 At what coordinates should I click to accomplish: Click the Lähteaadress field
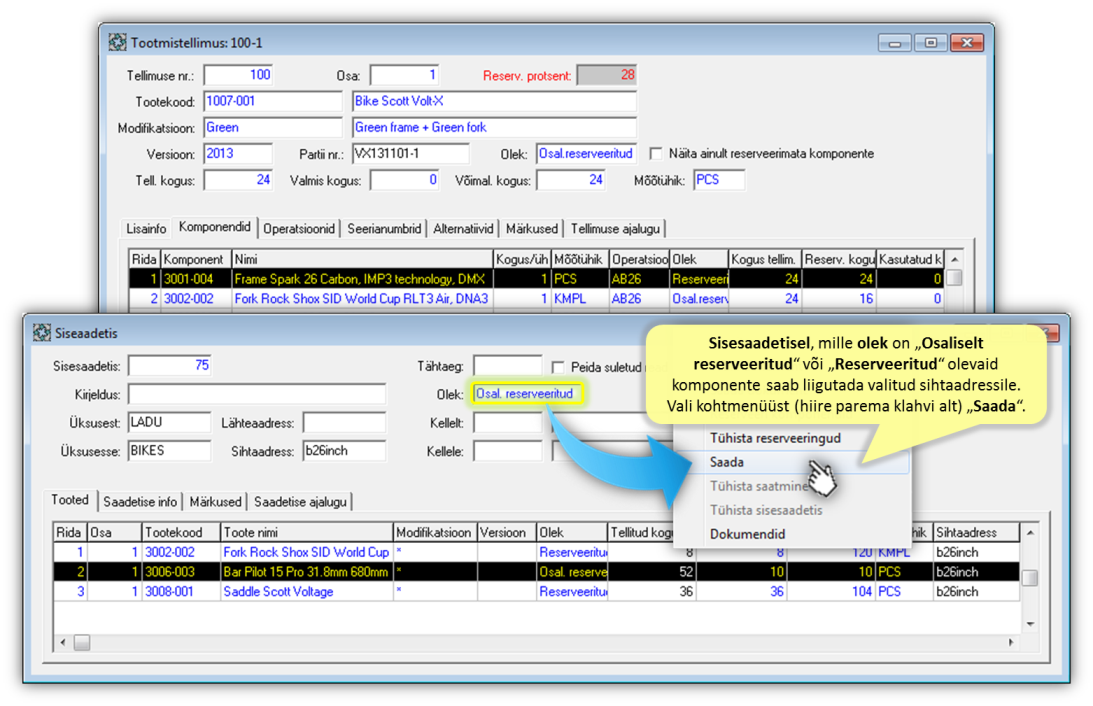tap(344, 422)
